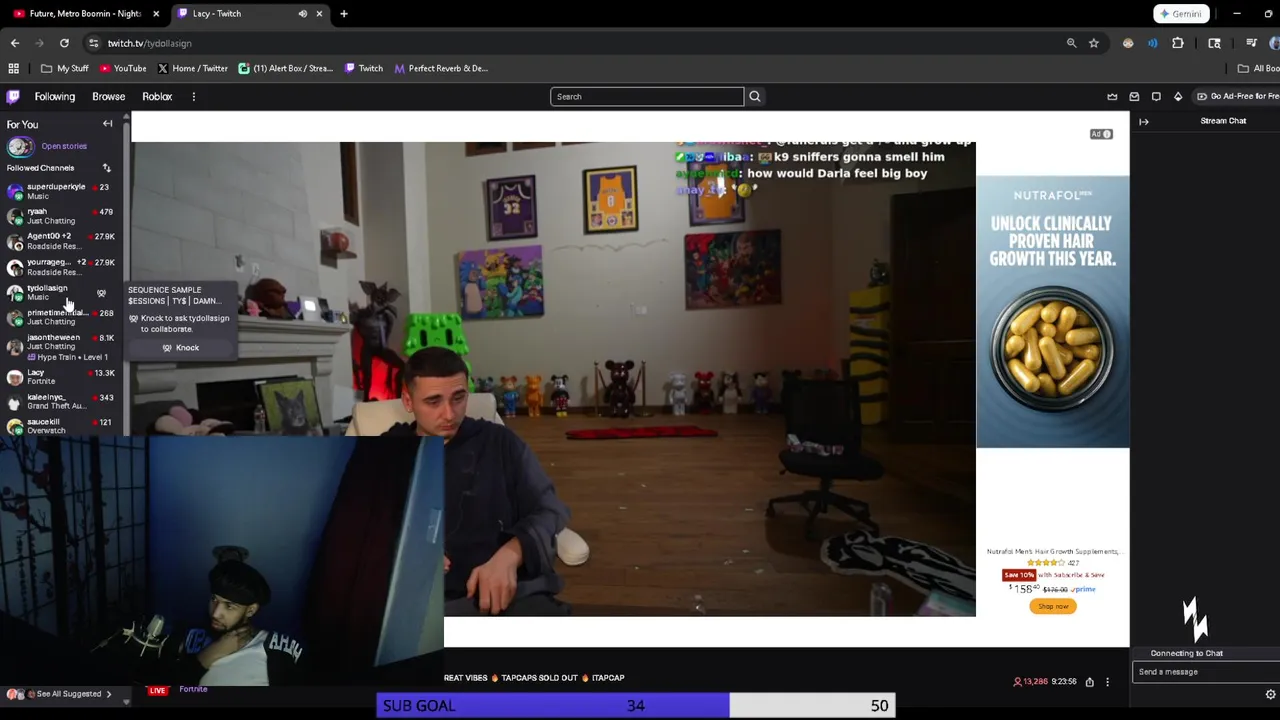Open the Chrome apps grid icon
The image size is (1280, 720).
click(x=14, y=69)
